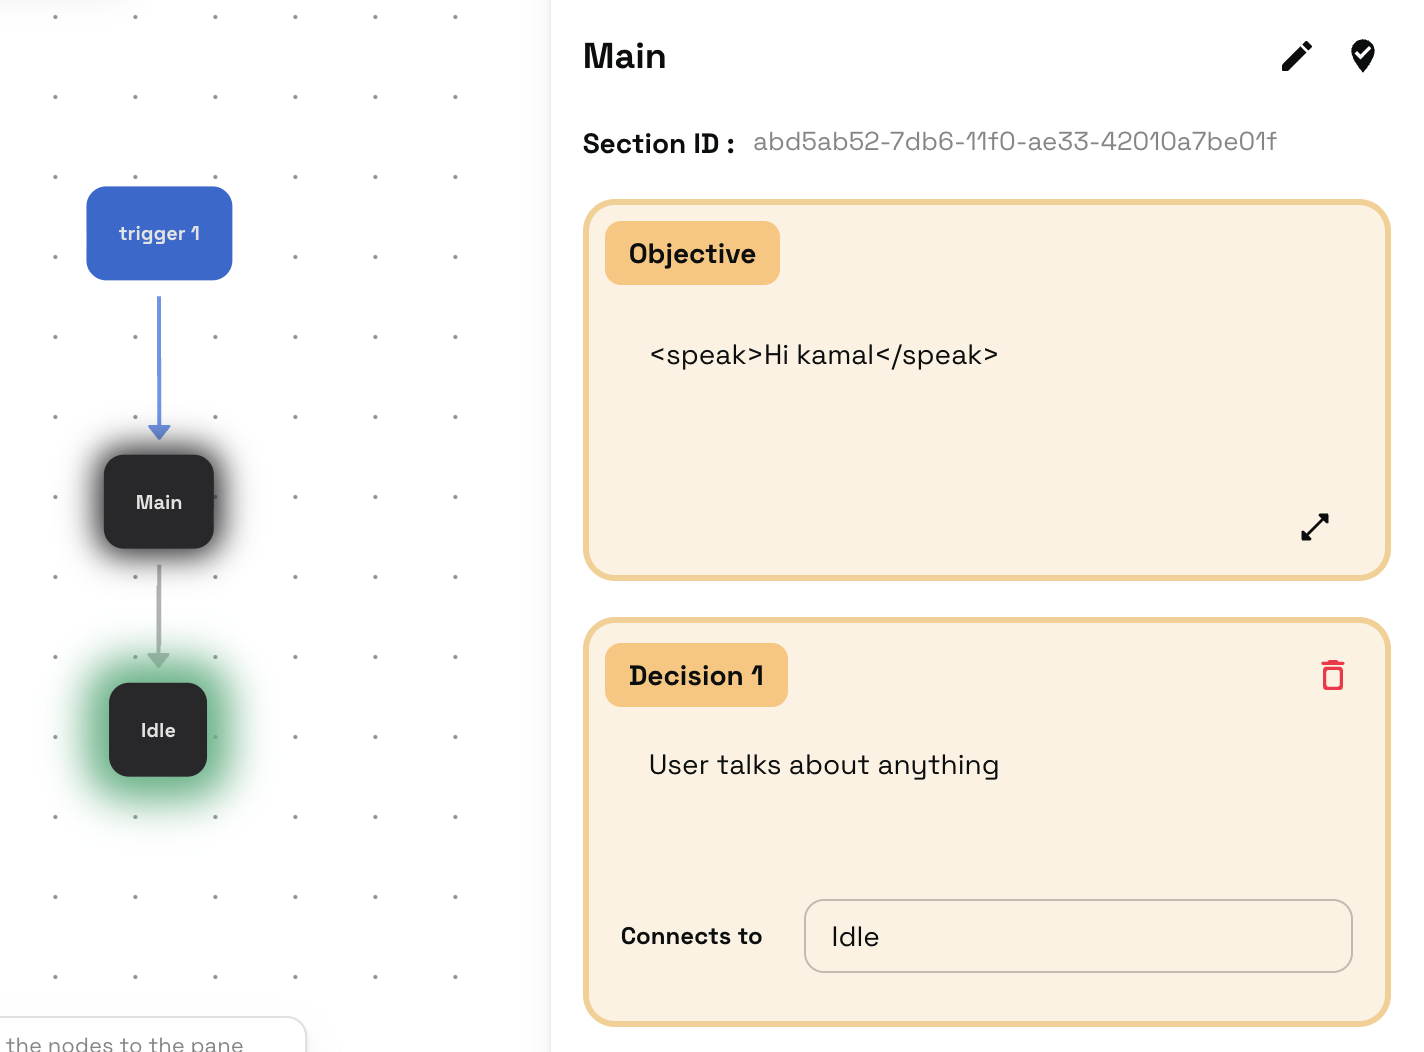The width and height of the screenshot is (1424, 1052).
Task: Click the Section ID value string
Action: pyautogui.click(x=1014, y=142)
